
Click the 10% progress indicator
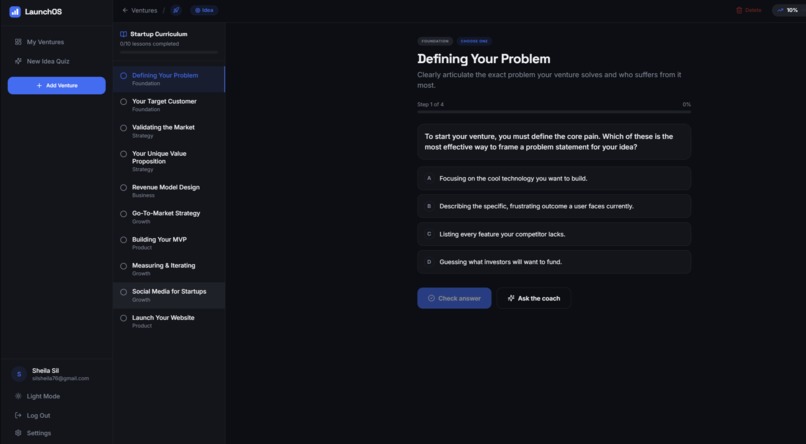tap(788, 10)
